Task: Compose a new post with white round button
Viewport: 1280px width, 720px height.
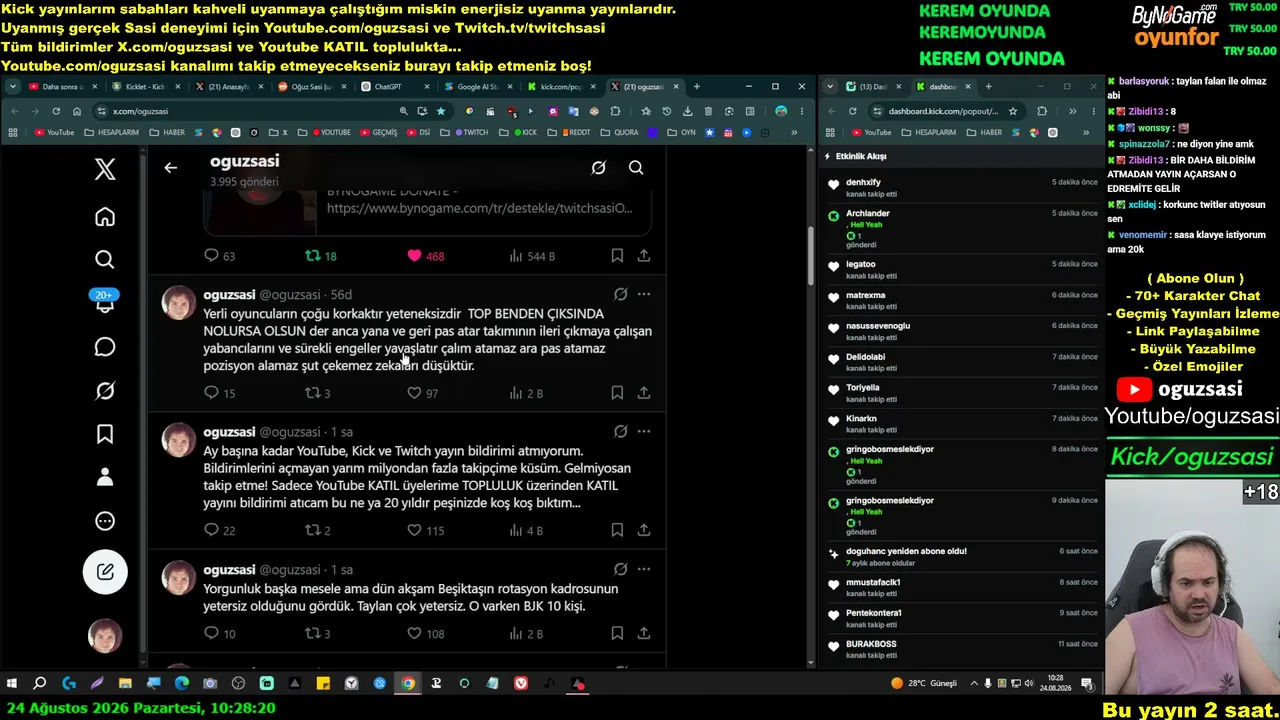Action: 105,573
